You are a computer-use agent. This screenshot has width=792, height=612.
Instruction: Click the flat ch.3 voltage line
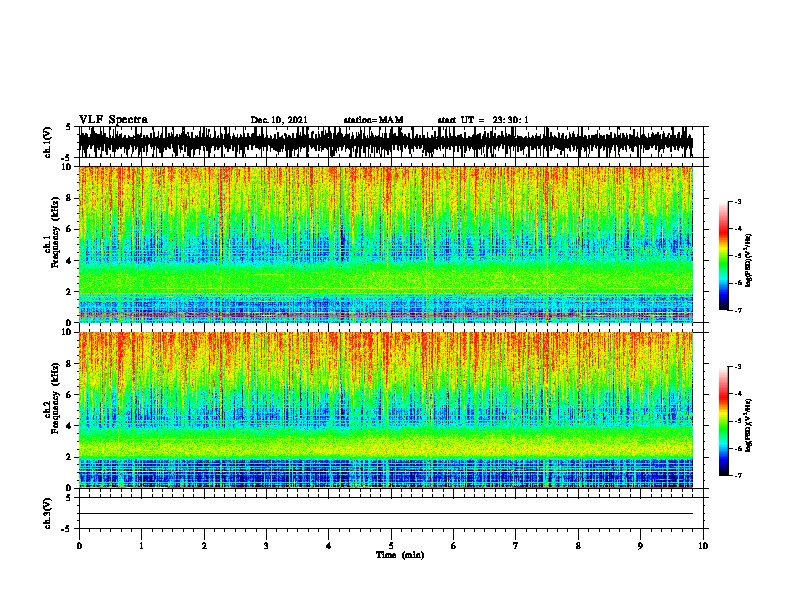386,514
